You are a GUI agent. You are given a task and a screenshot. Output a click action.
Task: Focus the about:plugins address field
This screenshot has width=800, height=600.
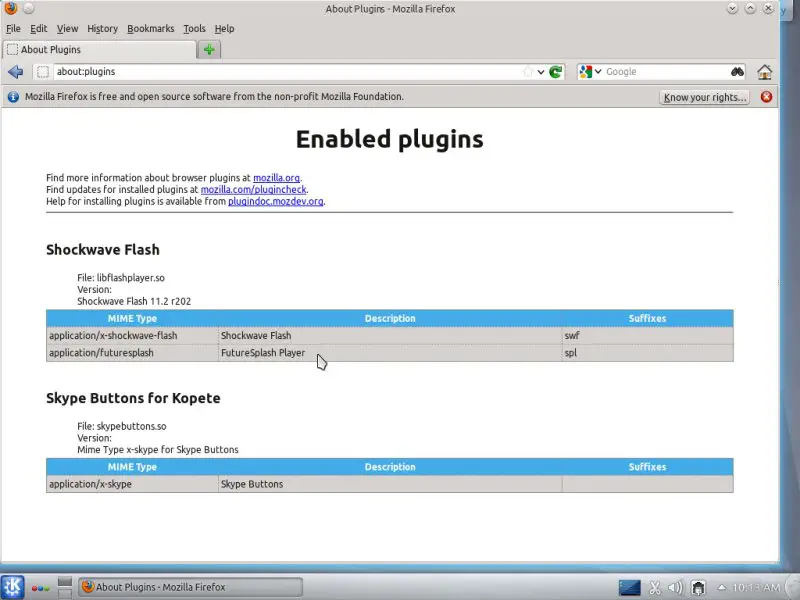click(x=286, y=72)
